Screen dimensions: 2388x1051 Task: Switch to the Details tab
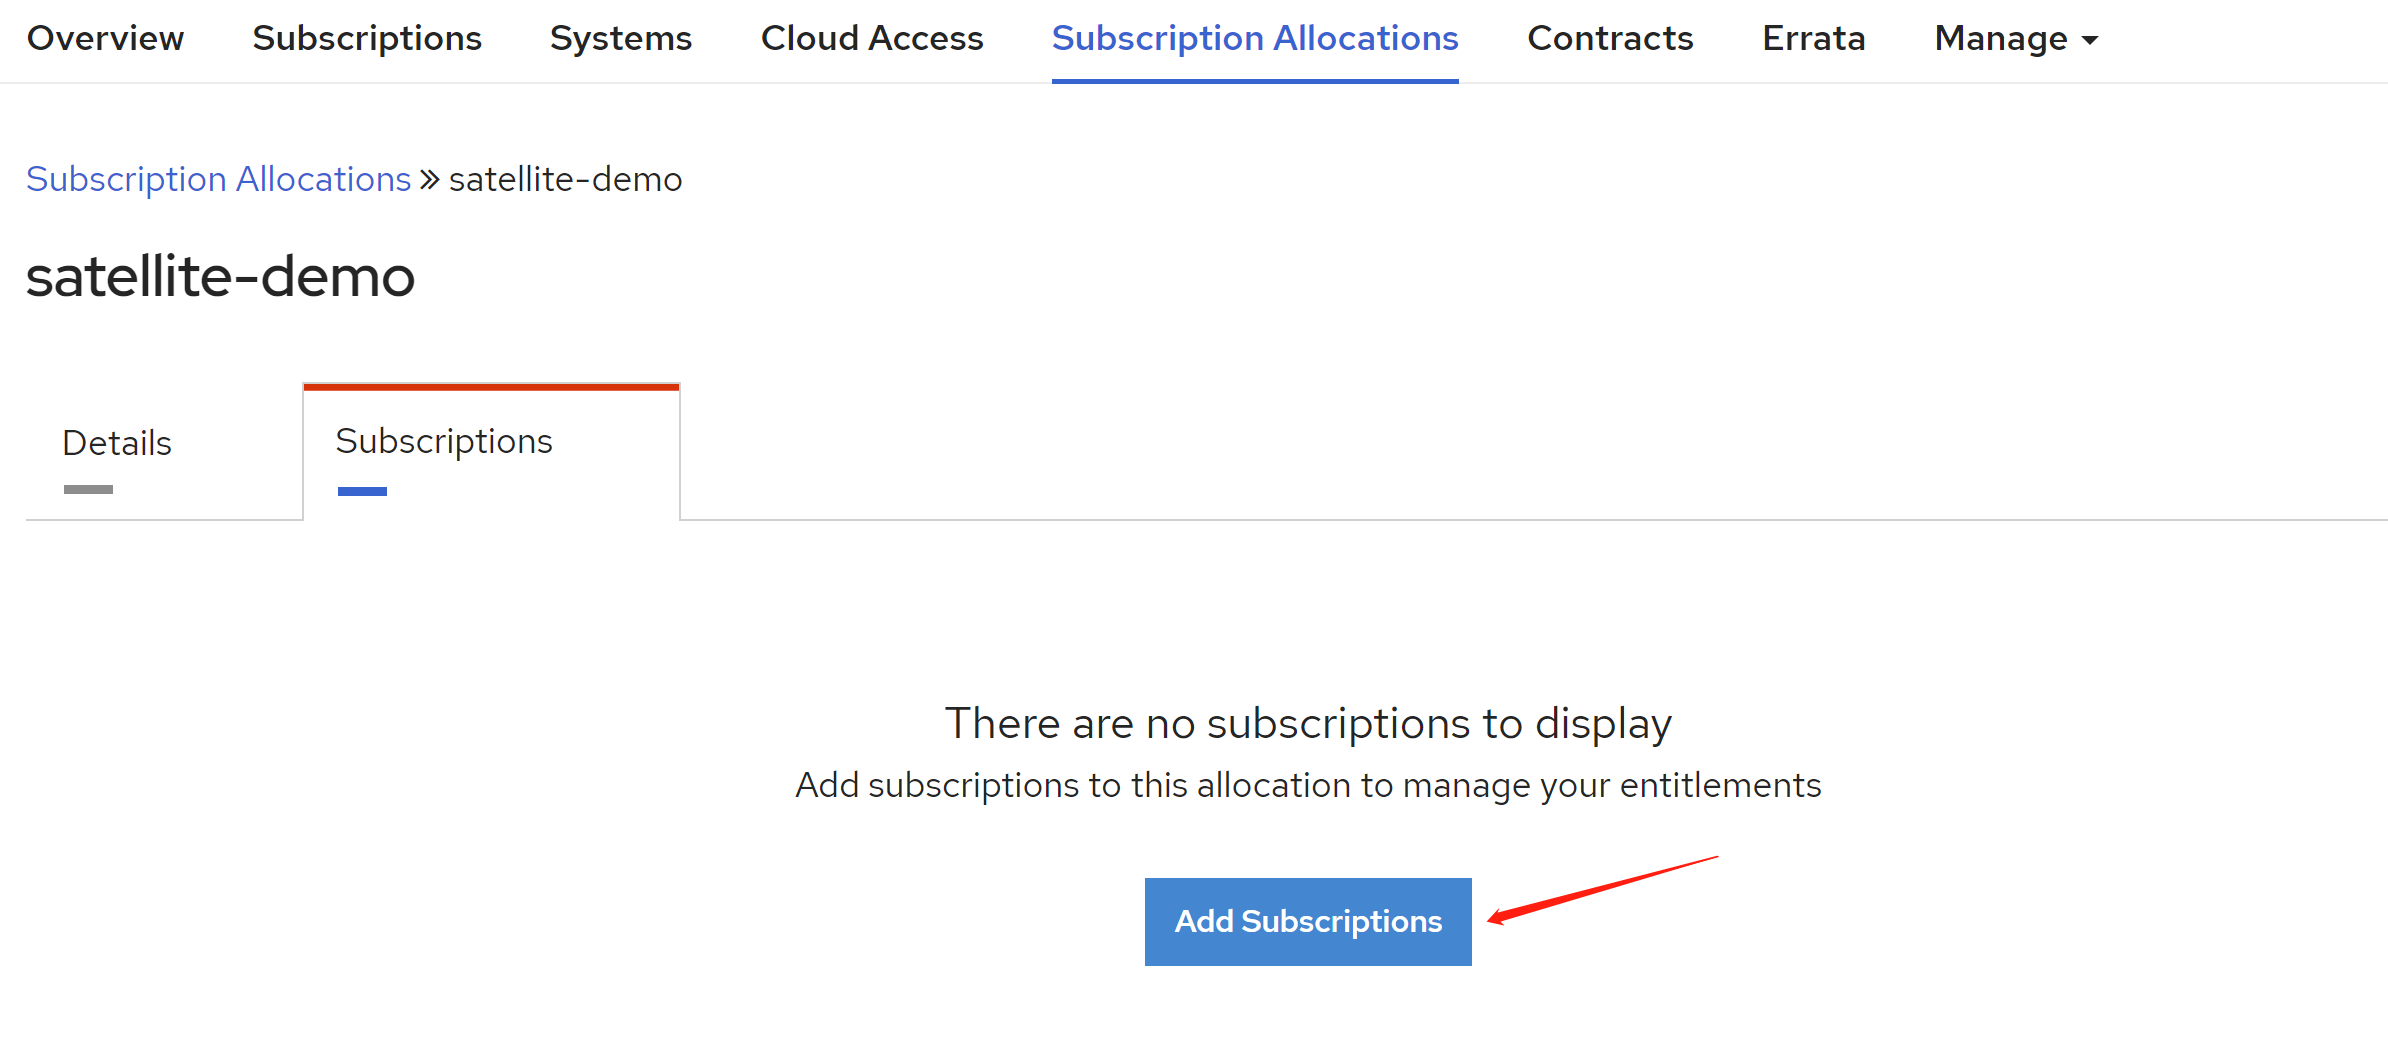tap(117, 443)
